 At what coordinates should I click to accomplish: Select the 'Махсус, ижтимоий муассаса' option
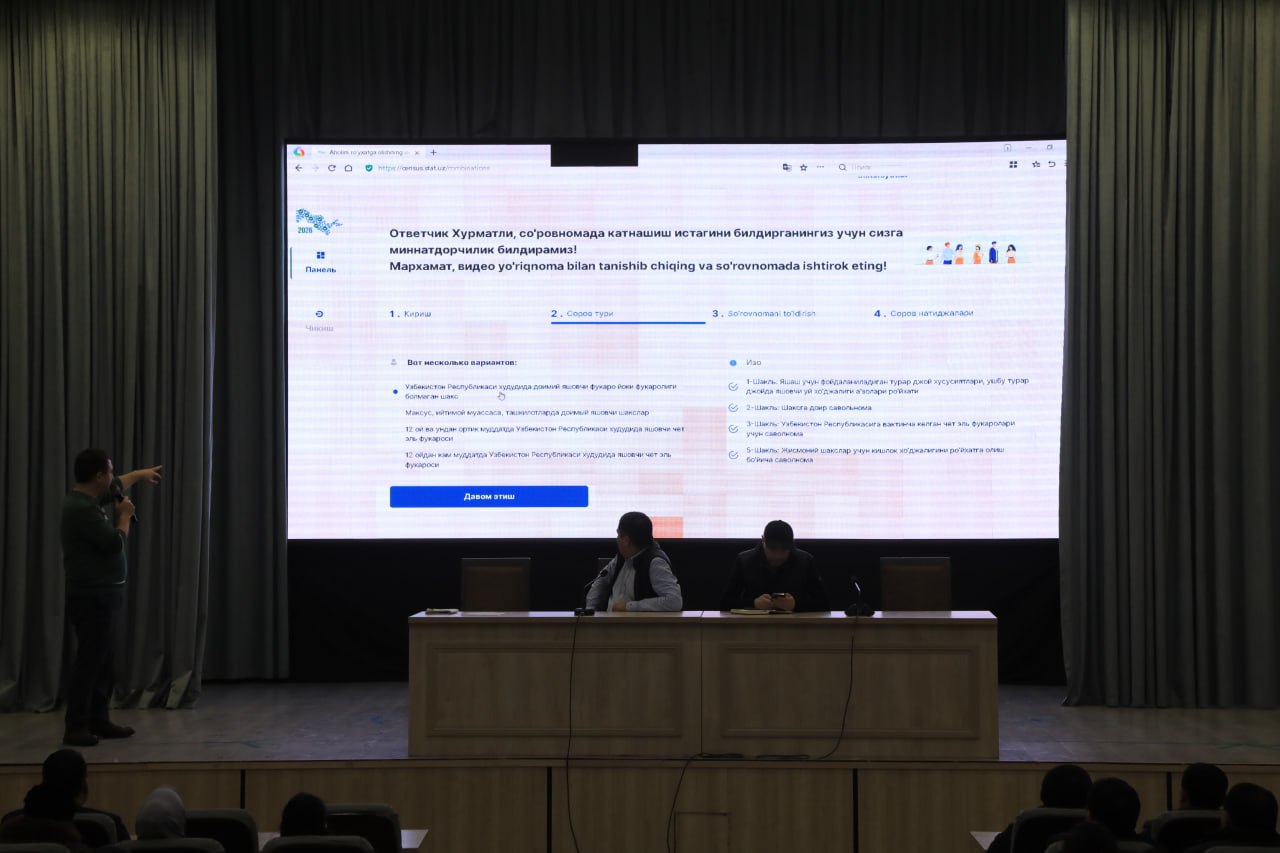click(527, 412)
